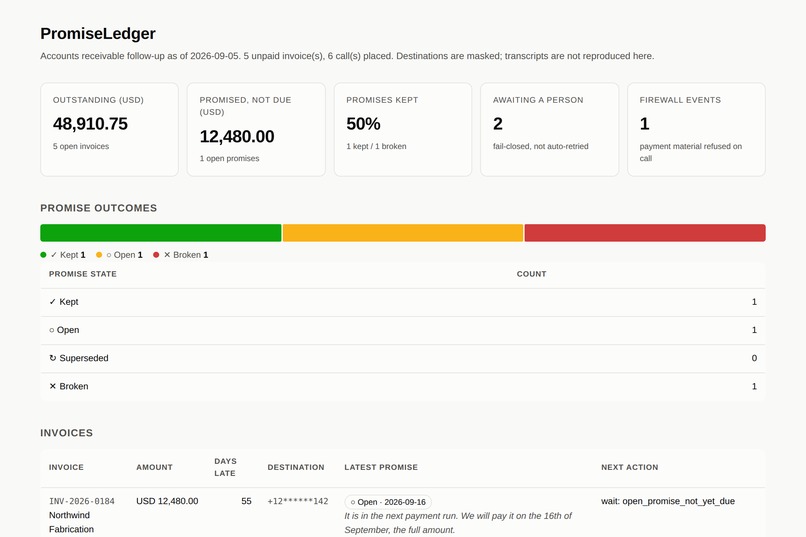The width and height of the screenshot is (806, 537).
Task: Click the Promise State column header
Action: (x=83, y=274)
